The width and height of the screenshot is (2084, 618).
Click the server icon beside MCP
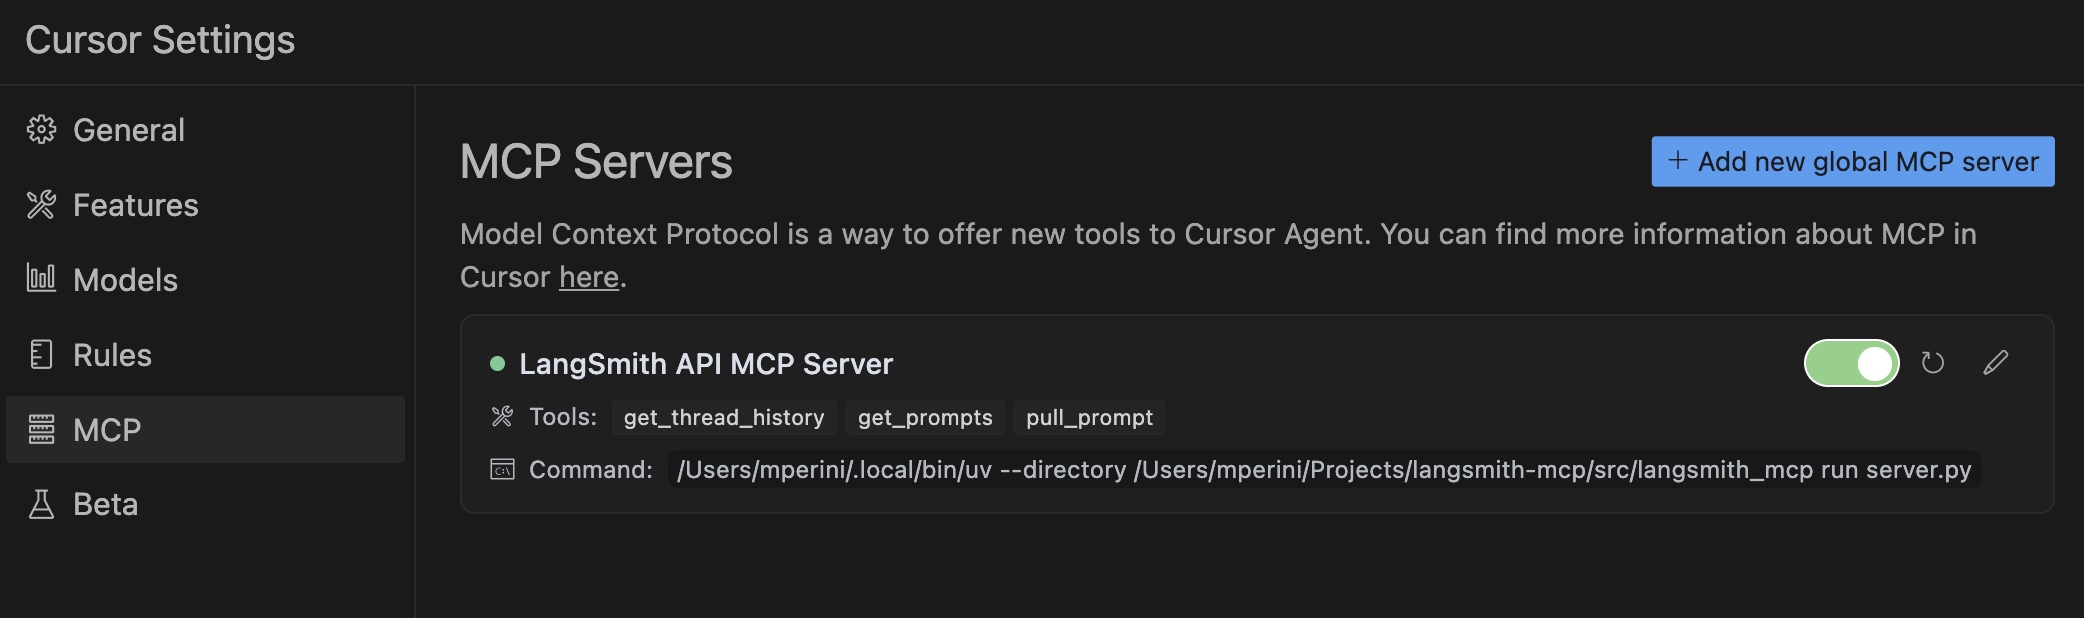click(41, 429)
